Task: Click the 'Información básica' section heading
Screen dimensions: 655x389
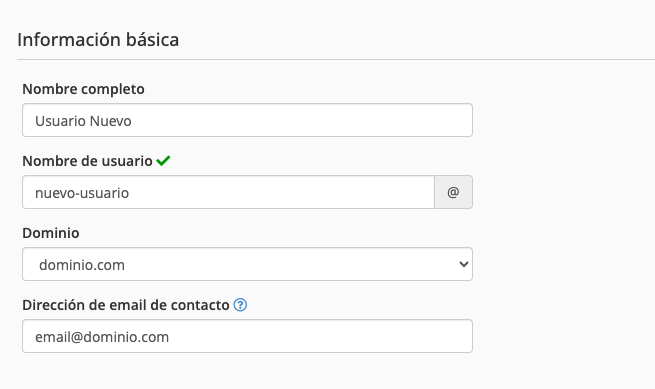Action: click(x=98, y=40)
